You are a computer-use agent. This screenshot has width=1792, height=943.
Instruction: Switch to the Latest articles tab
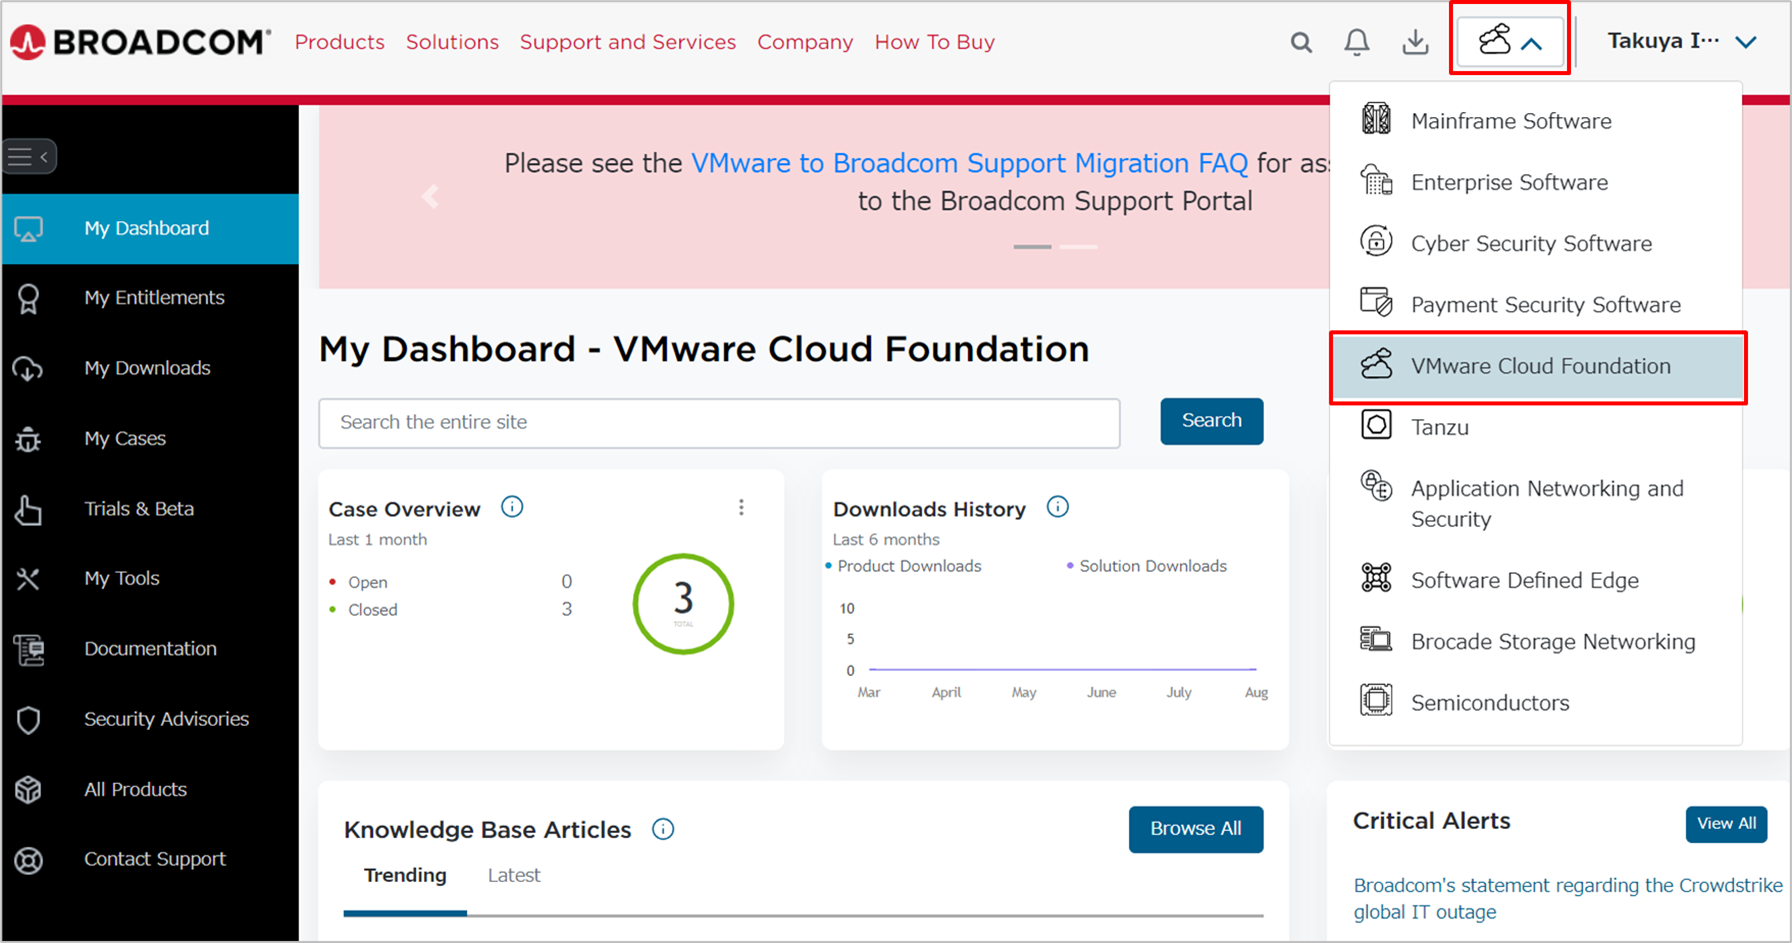pyautogui.click(x=514, y=876)
